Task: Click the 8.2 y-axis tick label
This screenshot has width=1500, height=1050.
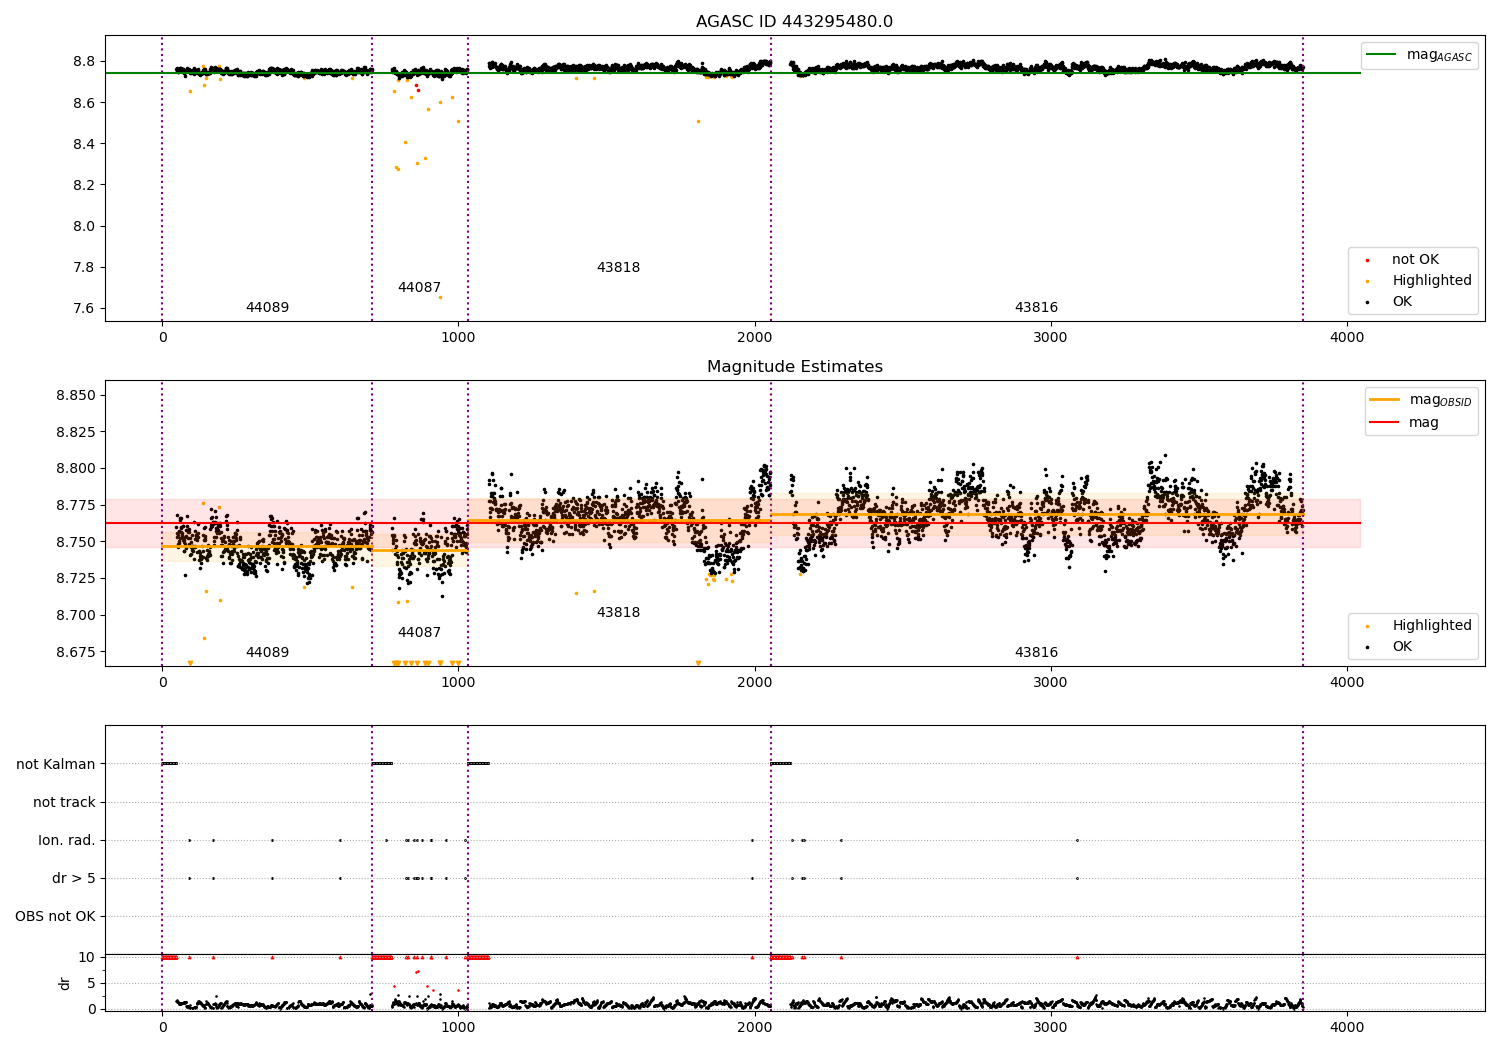Action: tap(84, 185)
